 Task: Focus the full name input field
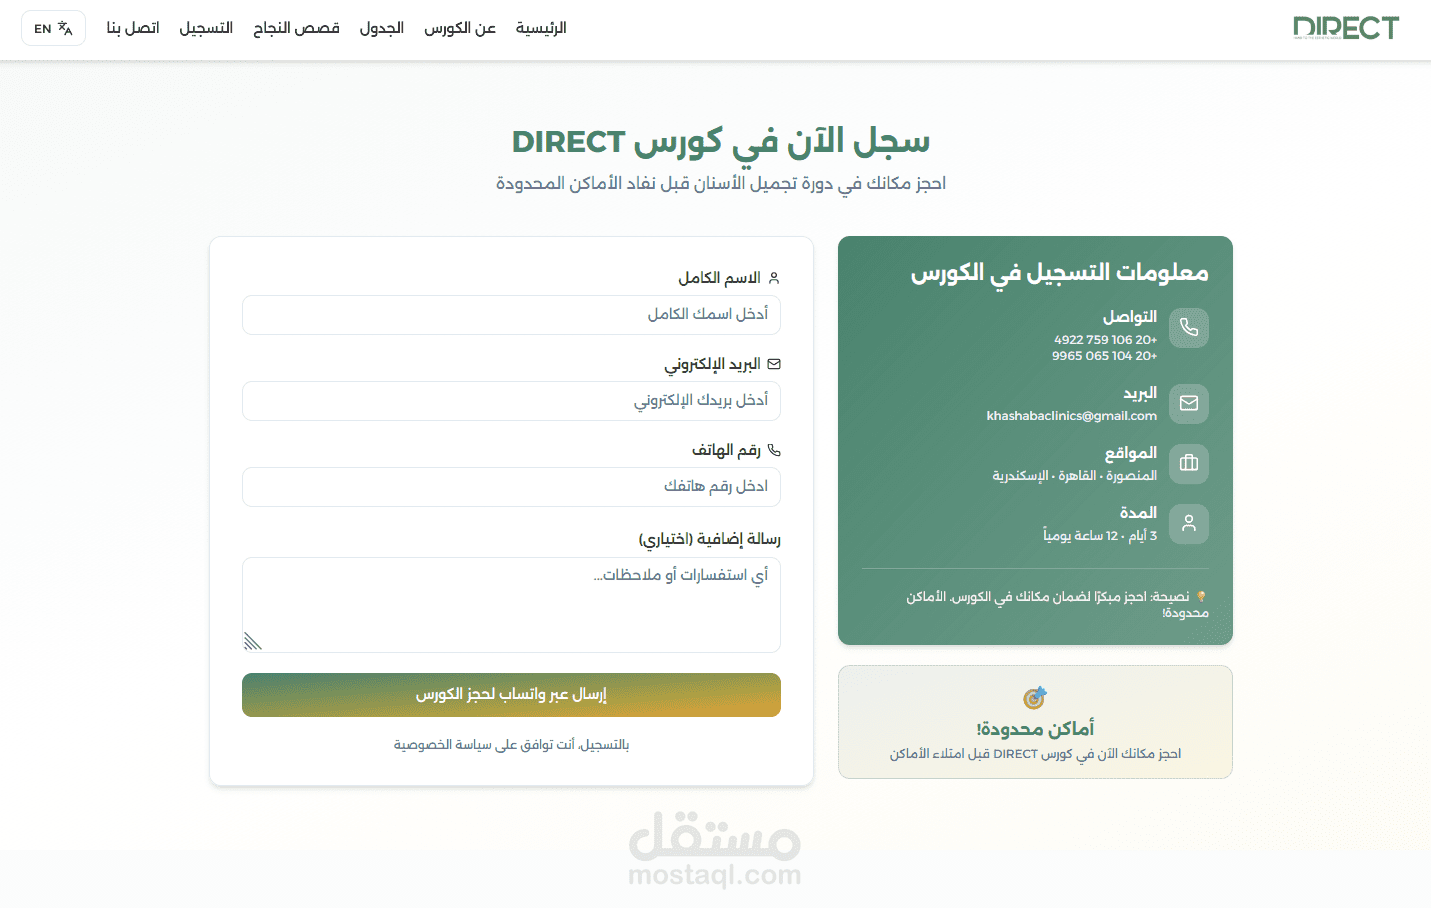(511, 315)
